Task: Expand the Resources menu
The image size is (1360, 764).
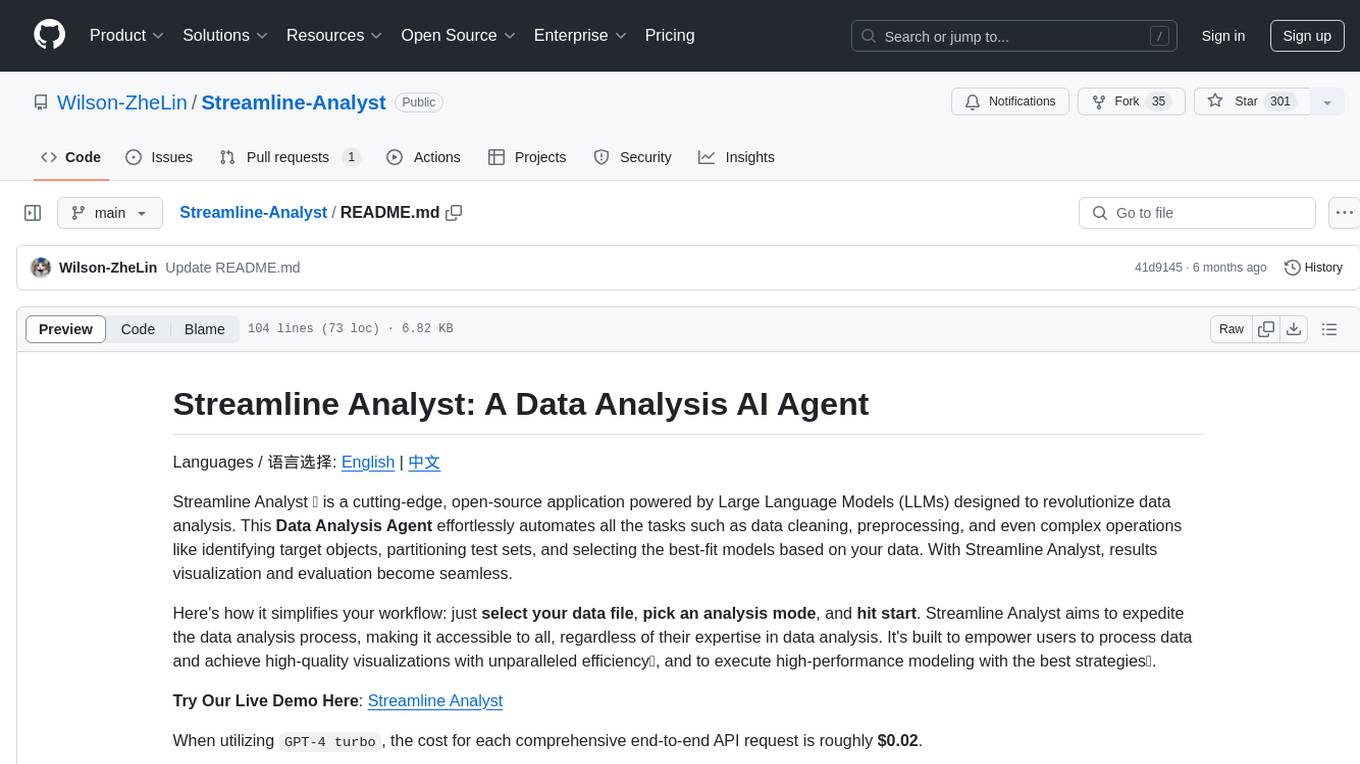Action: [x=334, y=35]
